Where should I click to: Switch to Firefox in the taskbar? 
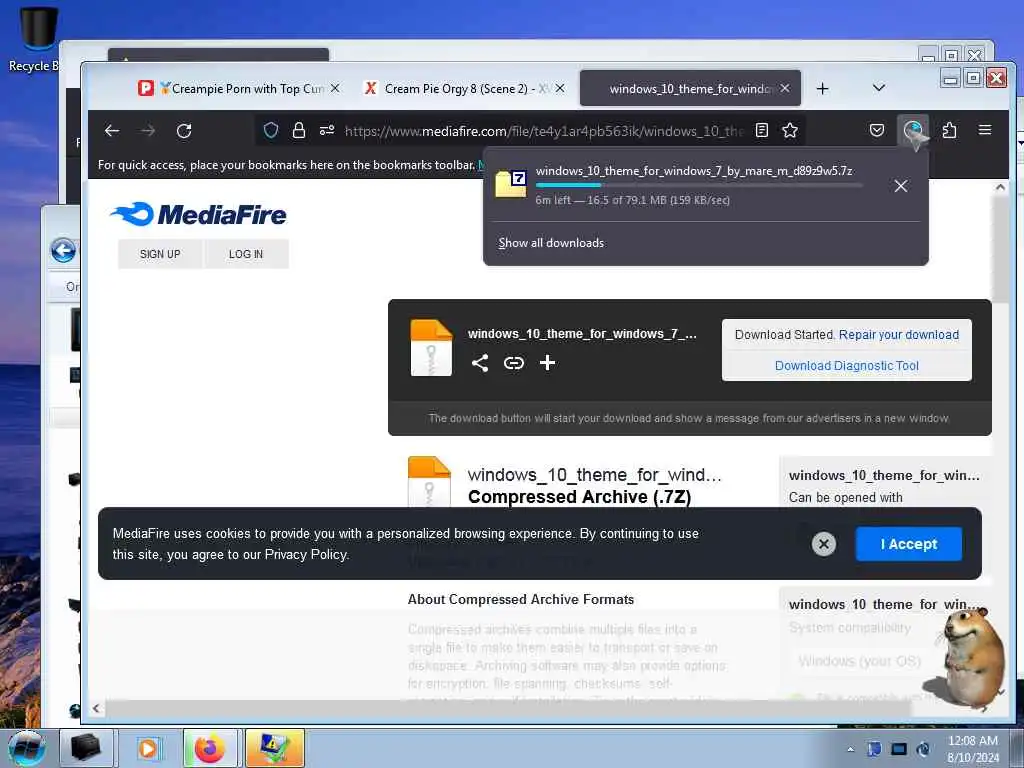(210, 748)
